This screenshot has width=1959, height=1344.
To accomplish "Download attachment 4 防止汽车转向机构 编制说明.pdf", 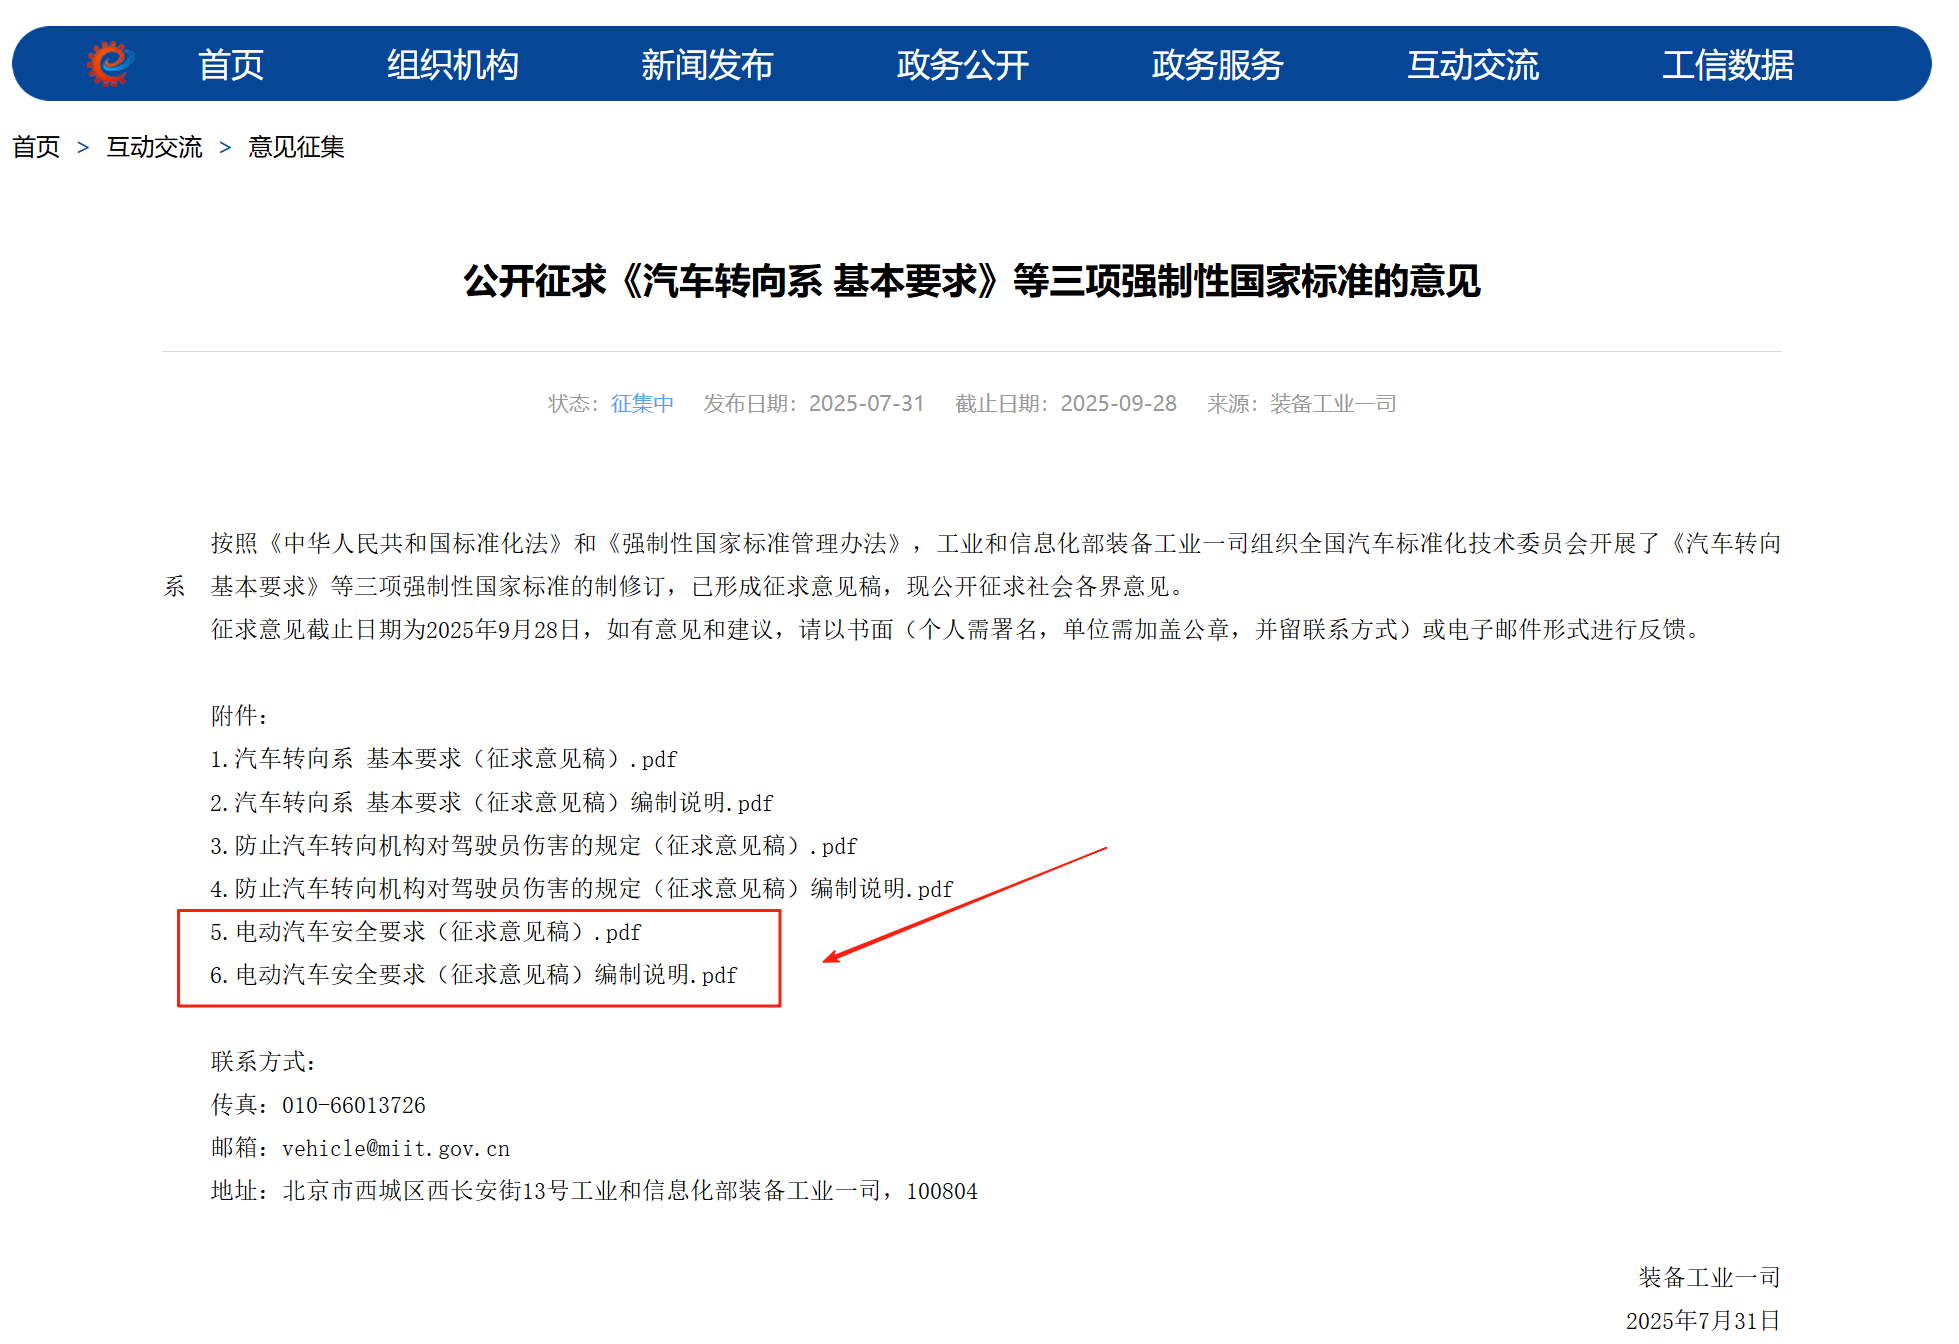I will coord(581,889).
